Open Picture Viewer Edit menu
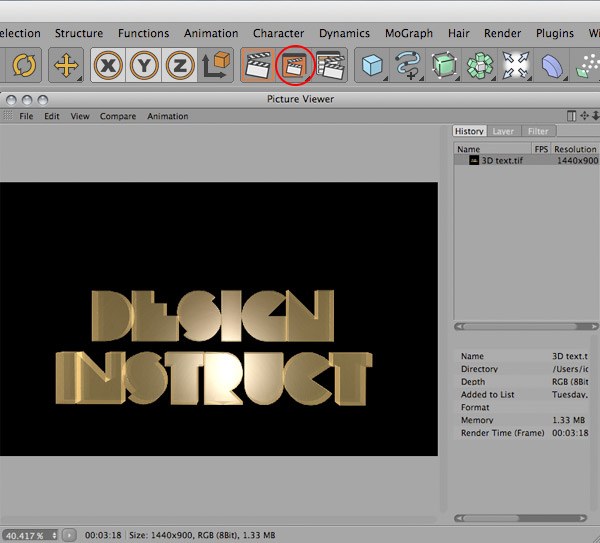 pos(52,116)
